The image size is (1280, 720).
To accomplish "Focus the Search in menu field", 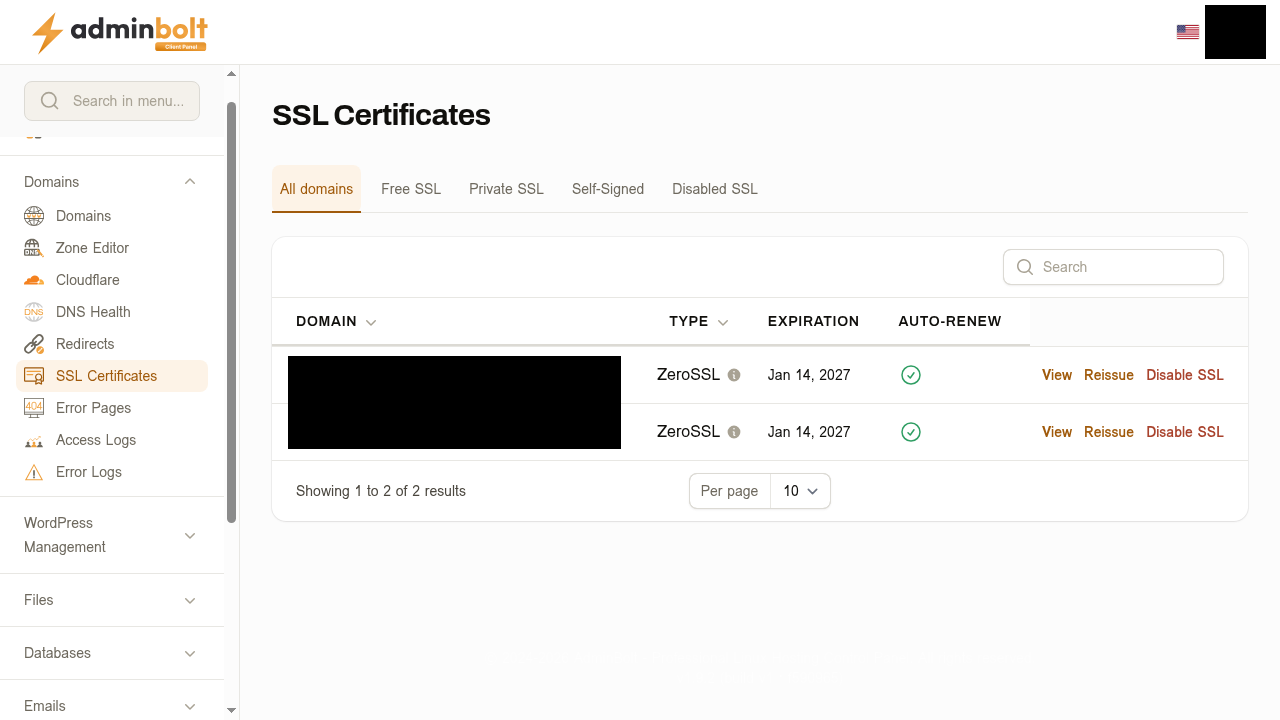I will tap(112, 101).
